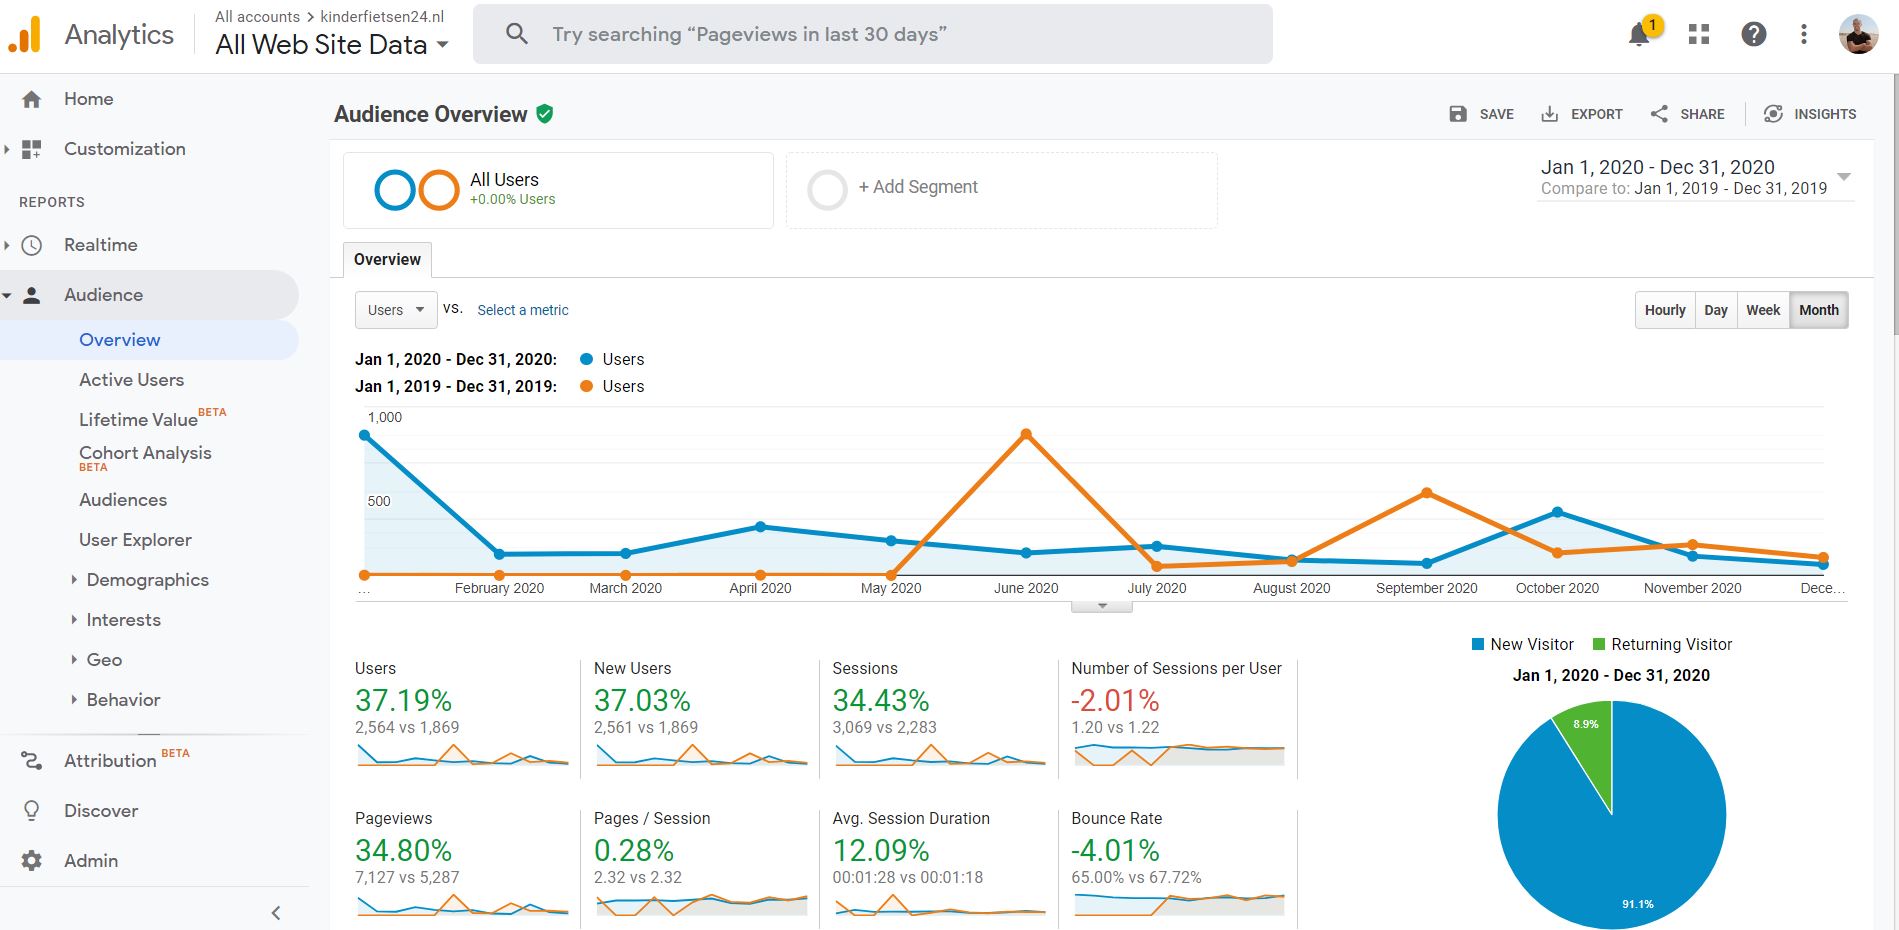The height and width of the screenshot is (930, 1899).
Task: Open the notifications bell
Action: tap(1639, 35)
